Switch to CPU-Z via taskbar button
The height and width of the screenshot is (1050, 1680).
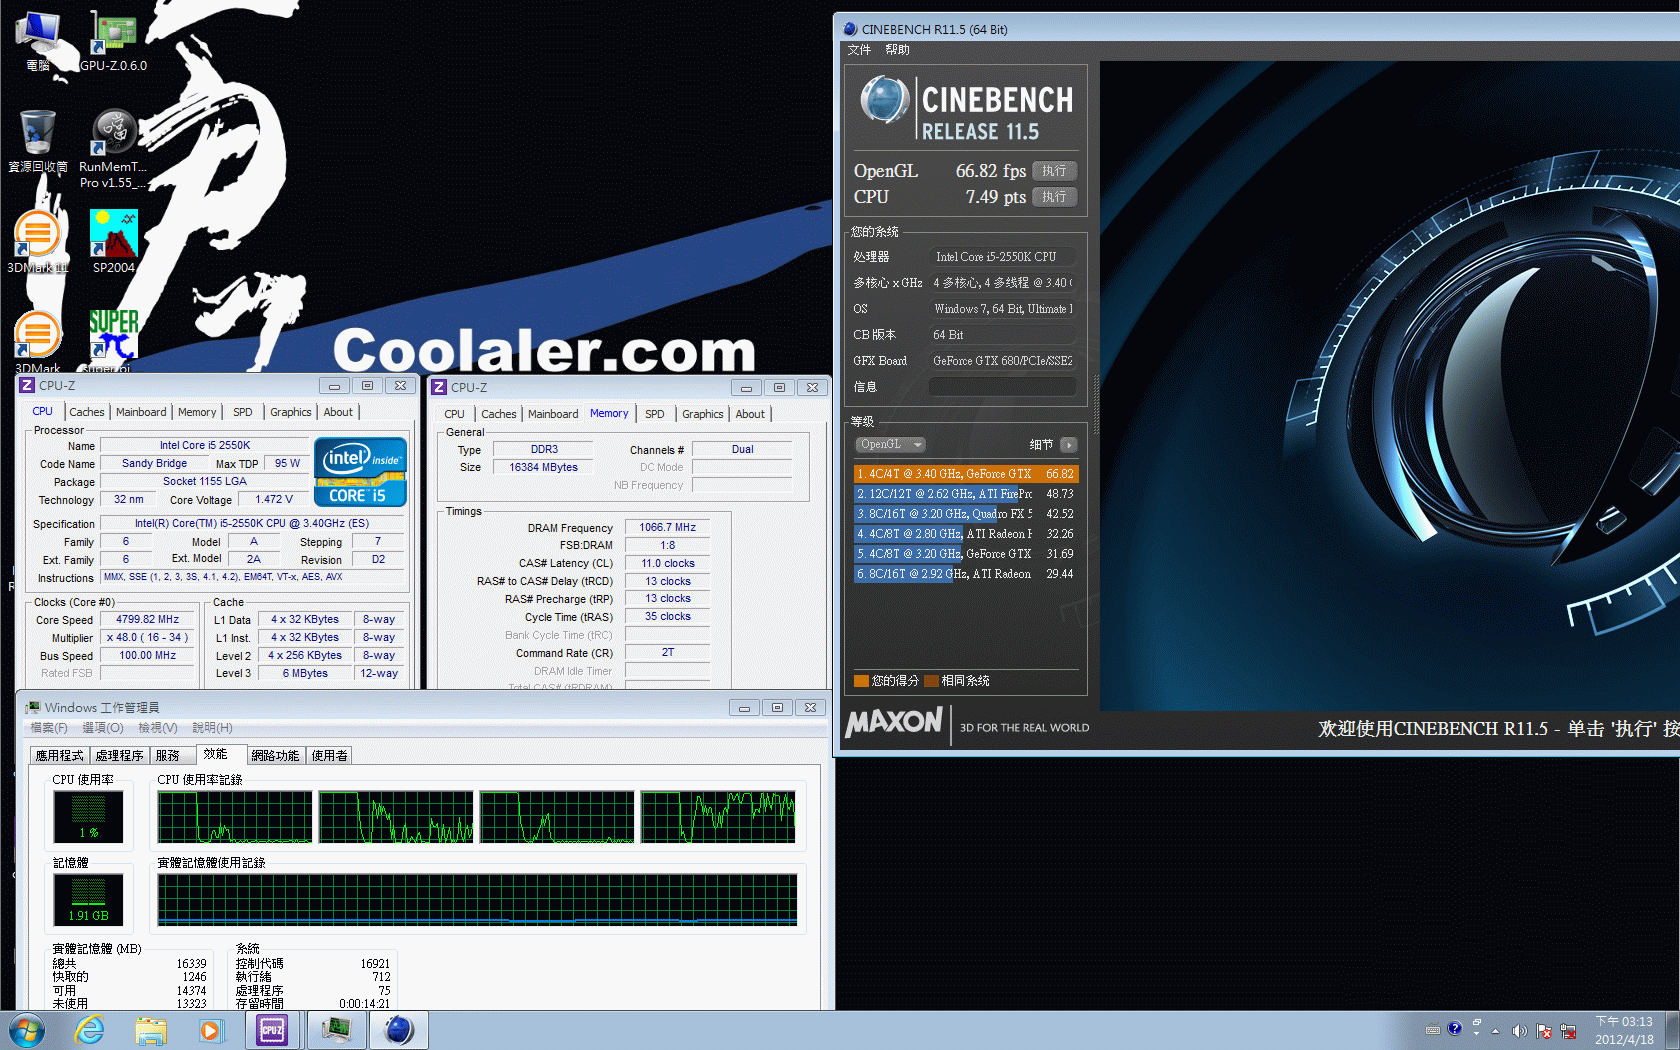click(x=273, y=1030)
